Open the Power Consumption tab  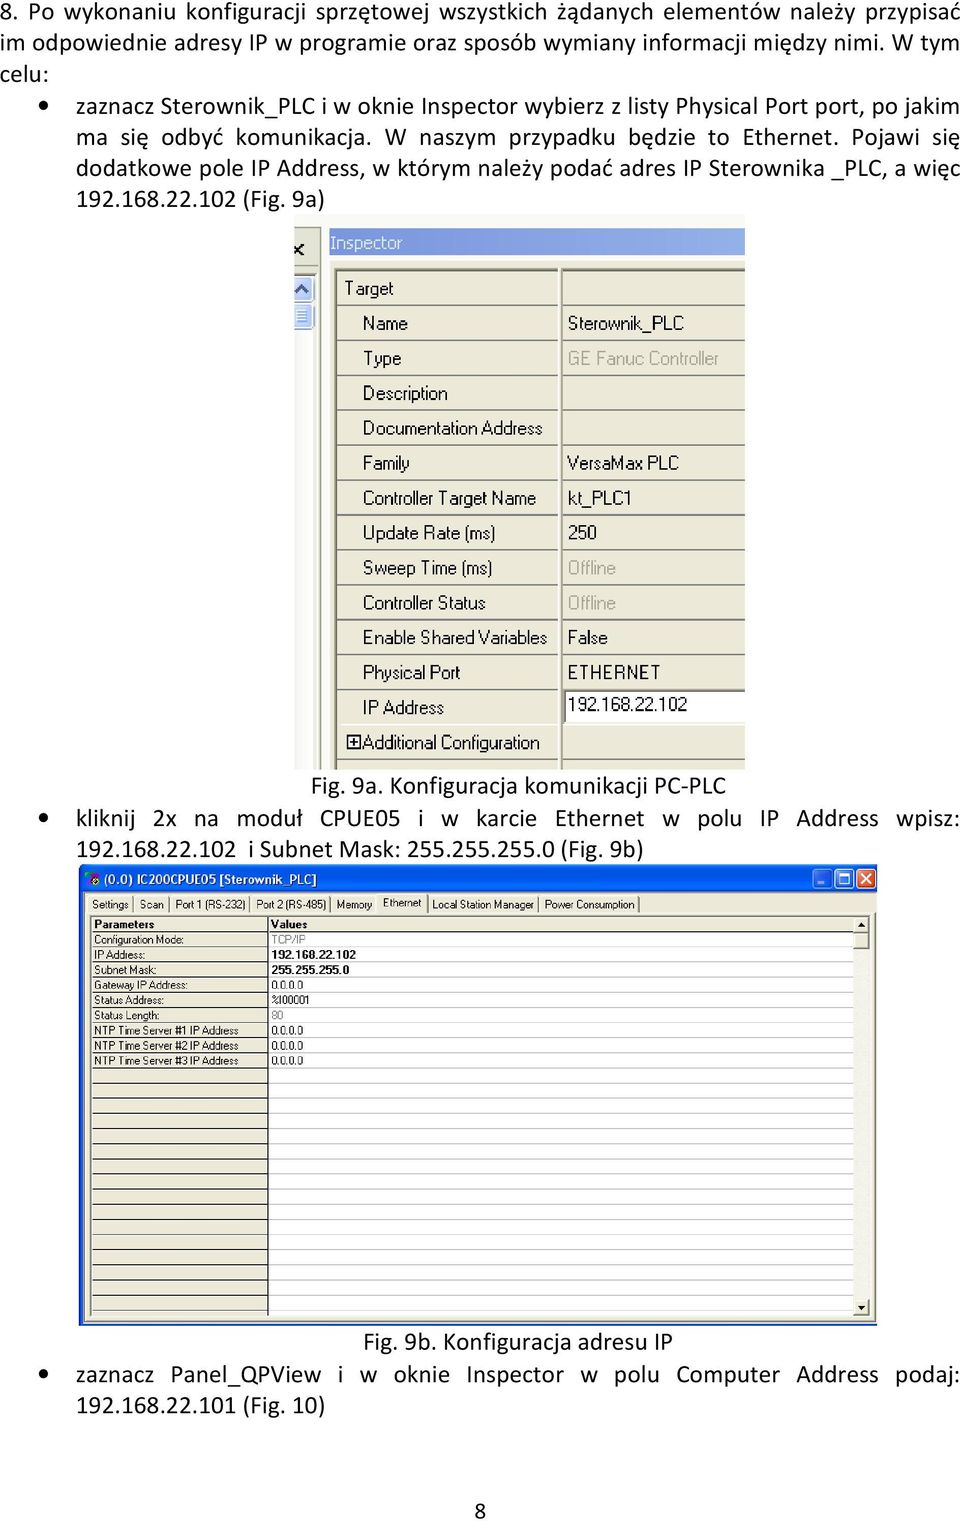point(589,904)
